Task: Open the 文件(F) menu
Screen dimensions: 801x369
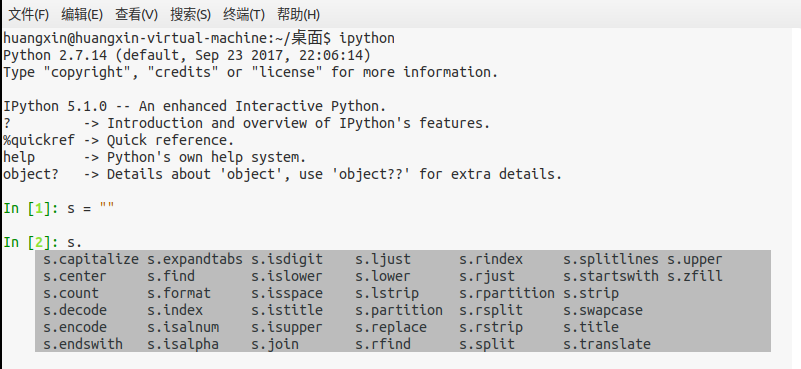Action: (29, 15)
